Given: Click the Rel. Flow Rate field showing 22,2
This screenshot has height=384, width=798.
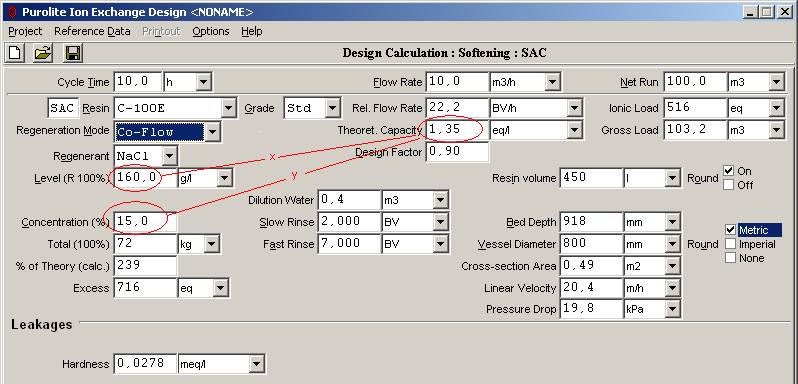Looking at the screenshot, I should 457,108.
